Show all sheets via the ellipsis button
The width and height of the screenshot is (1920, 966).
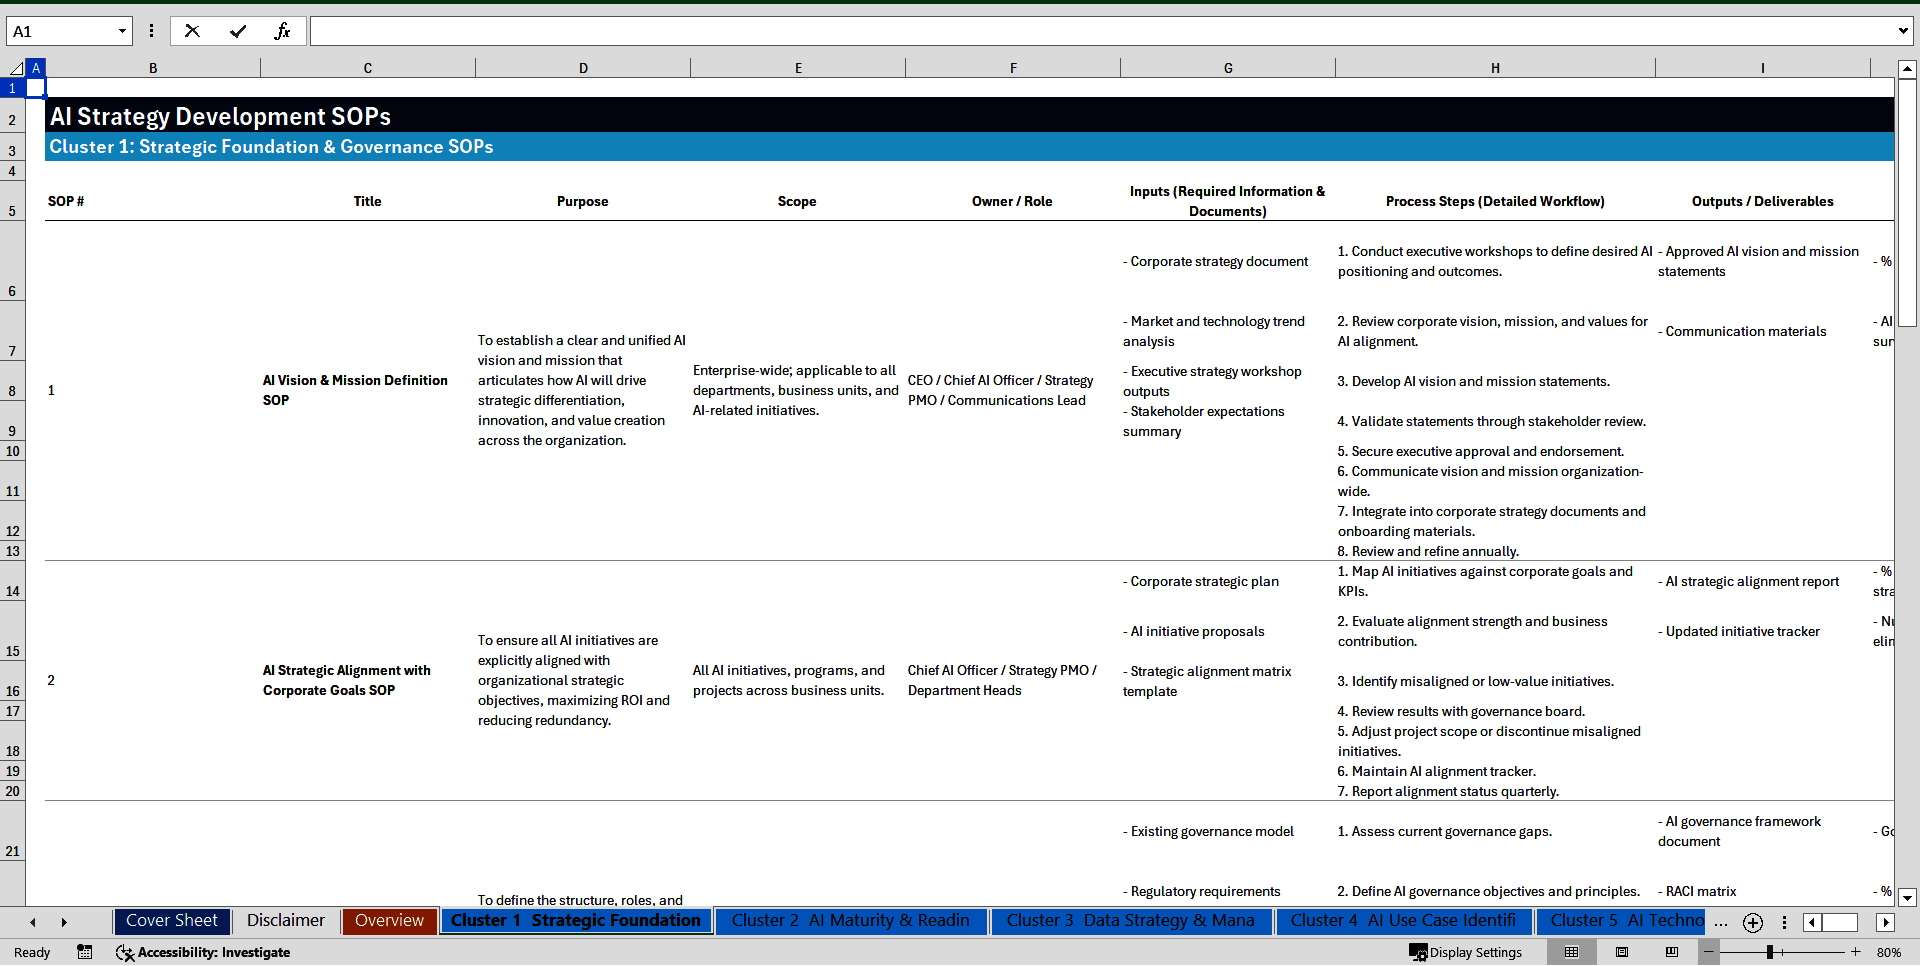tap(1721, 922)
